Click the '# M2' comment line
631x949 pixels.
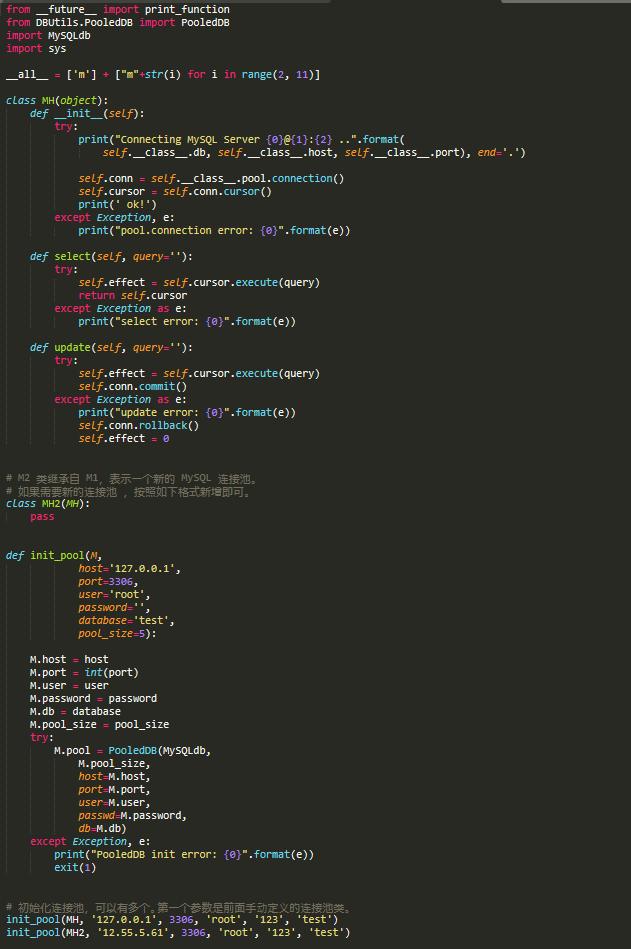(132, 479)
